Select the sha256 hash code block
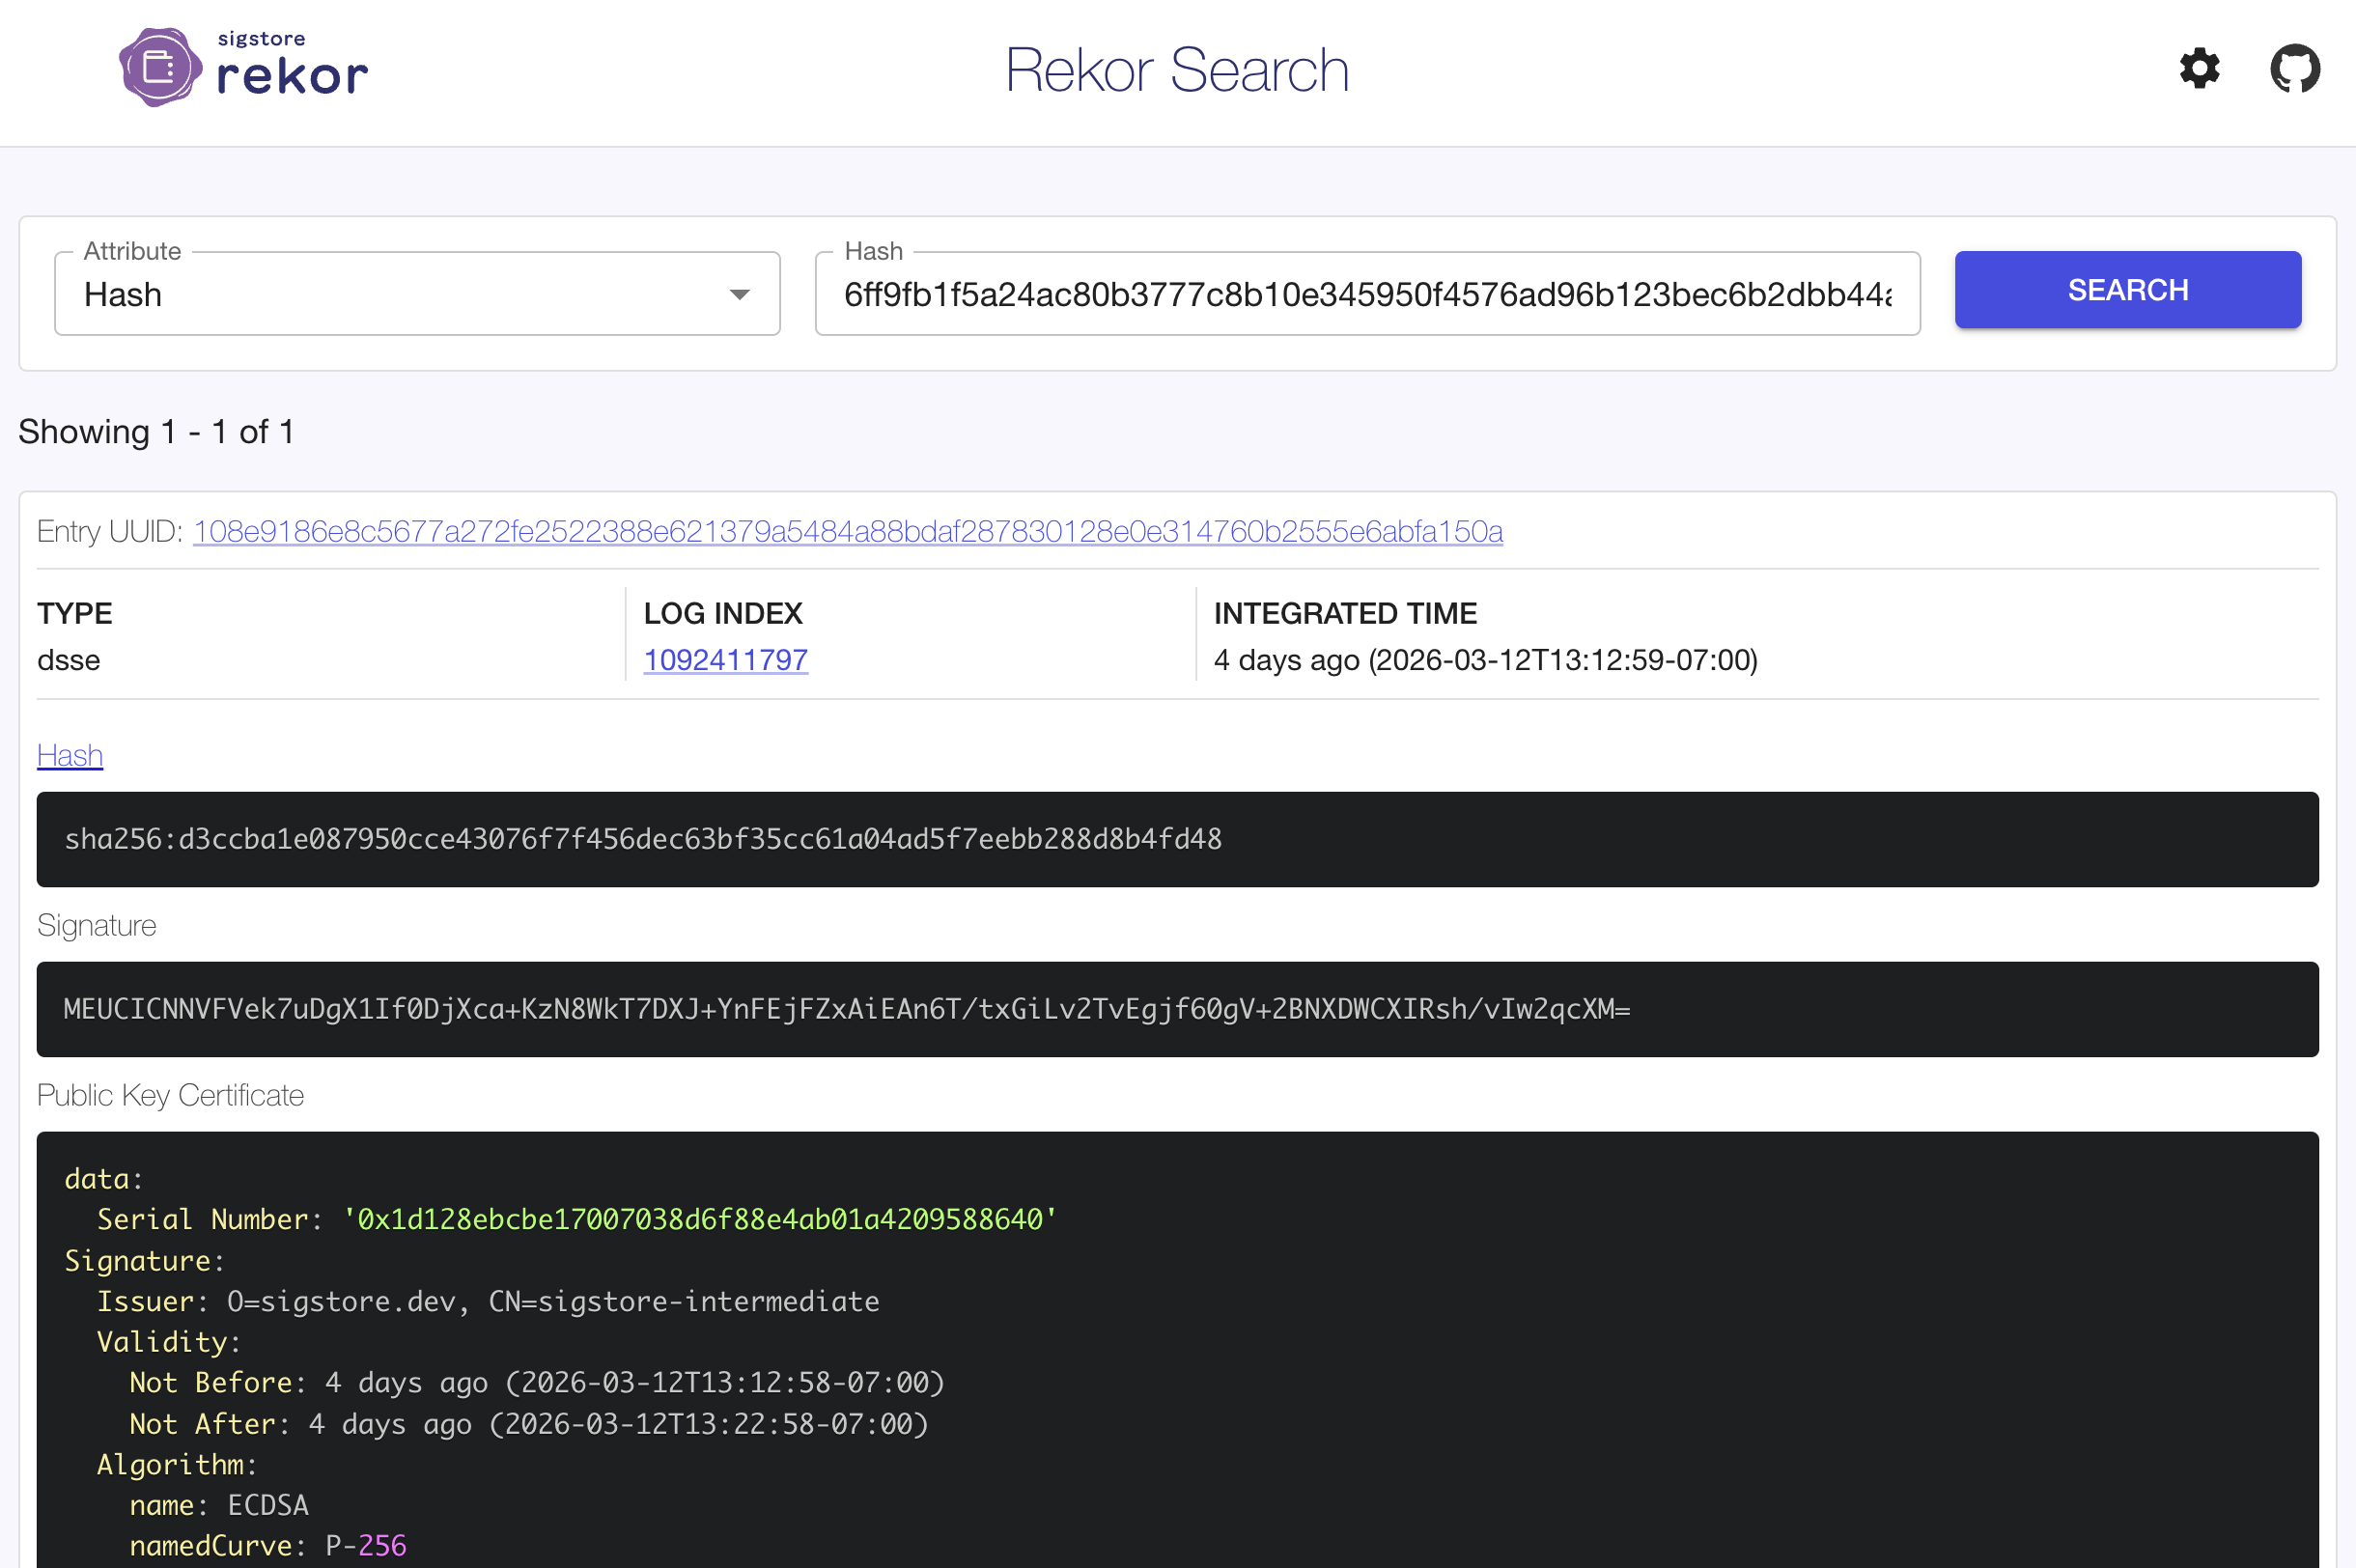This screenshot has width=2356, height=1568. [x=643, y=840]
